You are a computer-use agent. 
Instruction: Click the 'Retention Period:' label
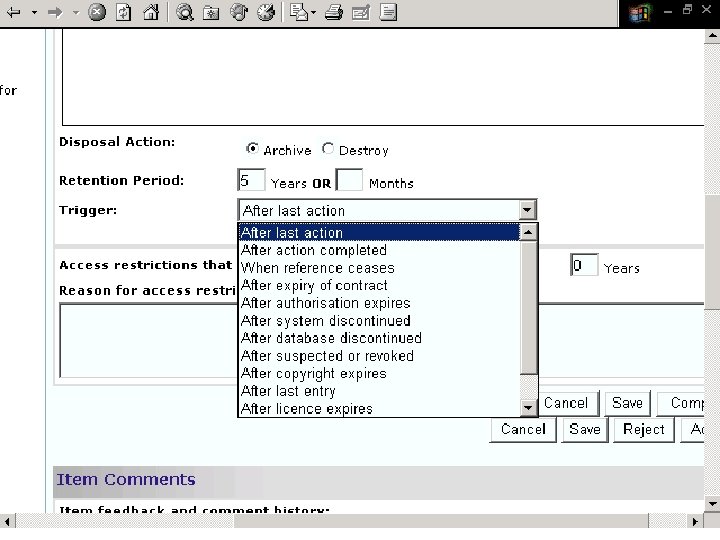(x=121, y=180)
